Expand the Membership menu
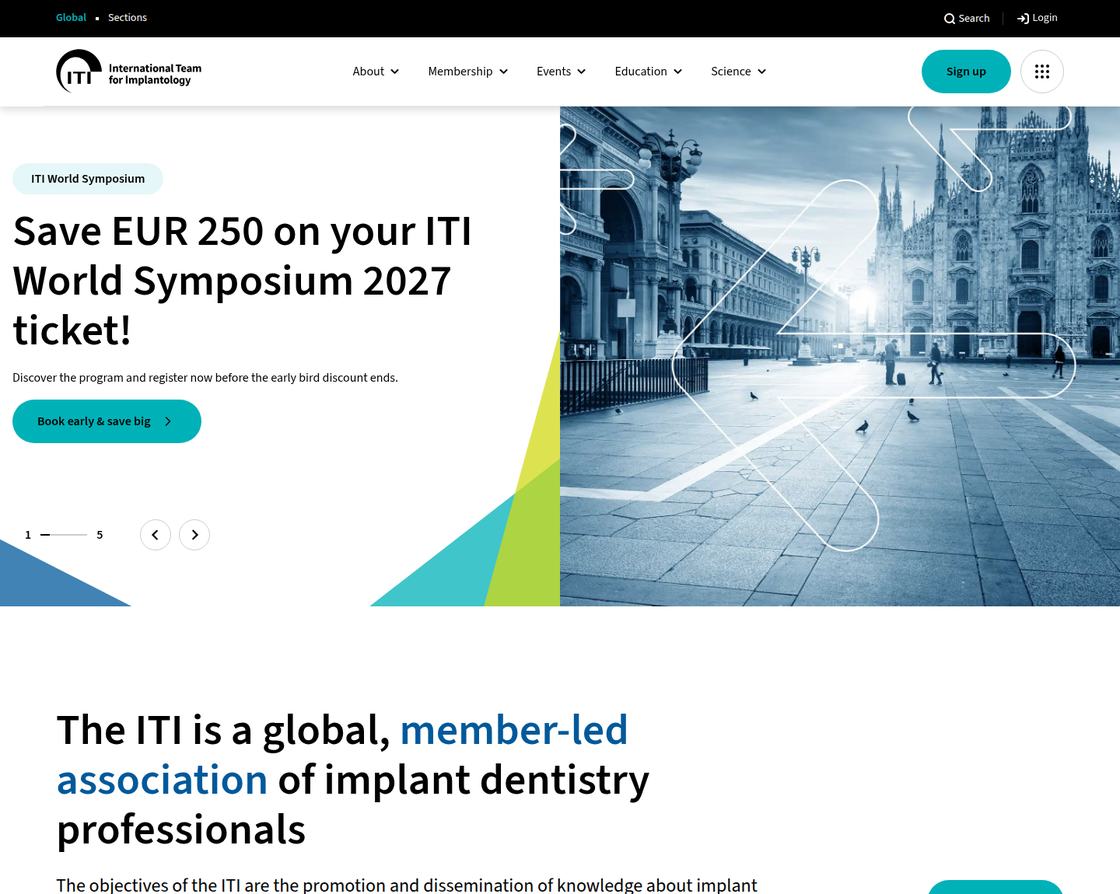The height and width of the screenshot is (894, 1120). pos(468,71)
